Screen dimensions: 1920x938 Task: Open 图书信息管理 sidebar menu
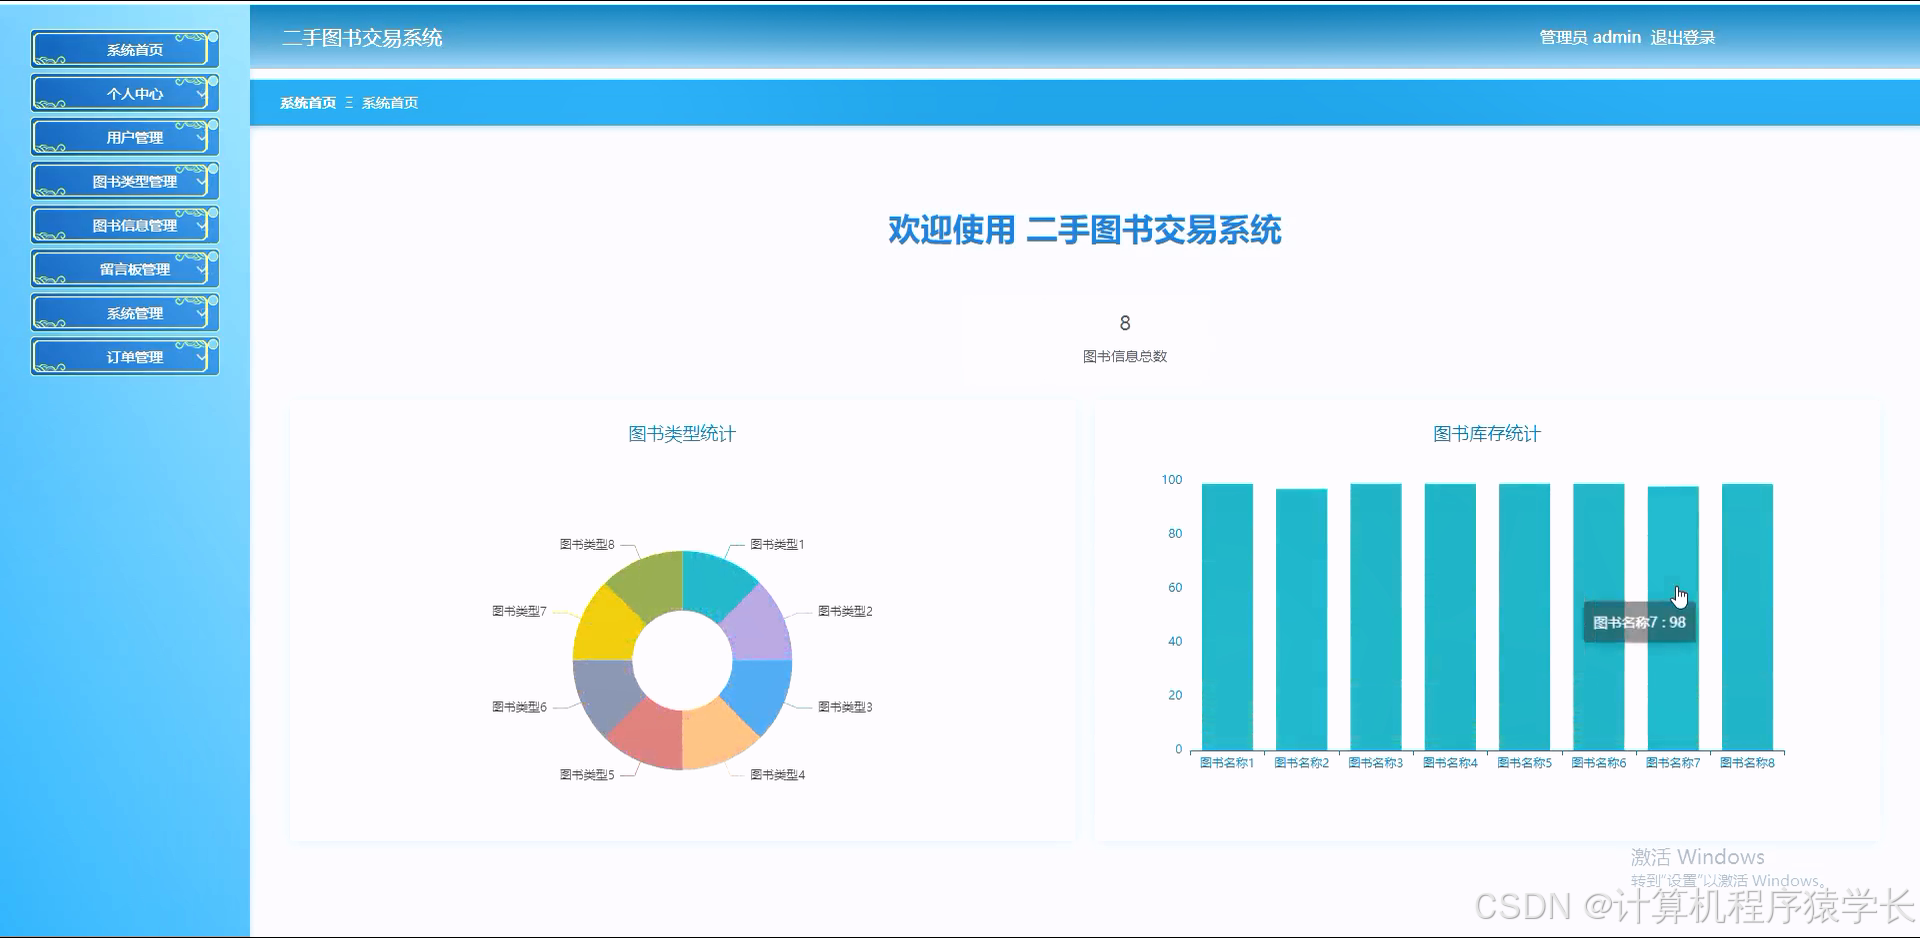click(125, 225)
